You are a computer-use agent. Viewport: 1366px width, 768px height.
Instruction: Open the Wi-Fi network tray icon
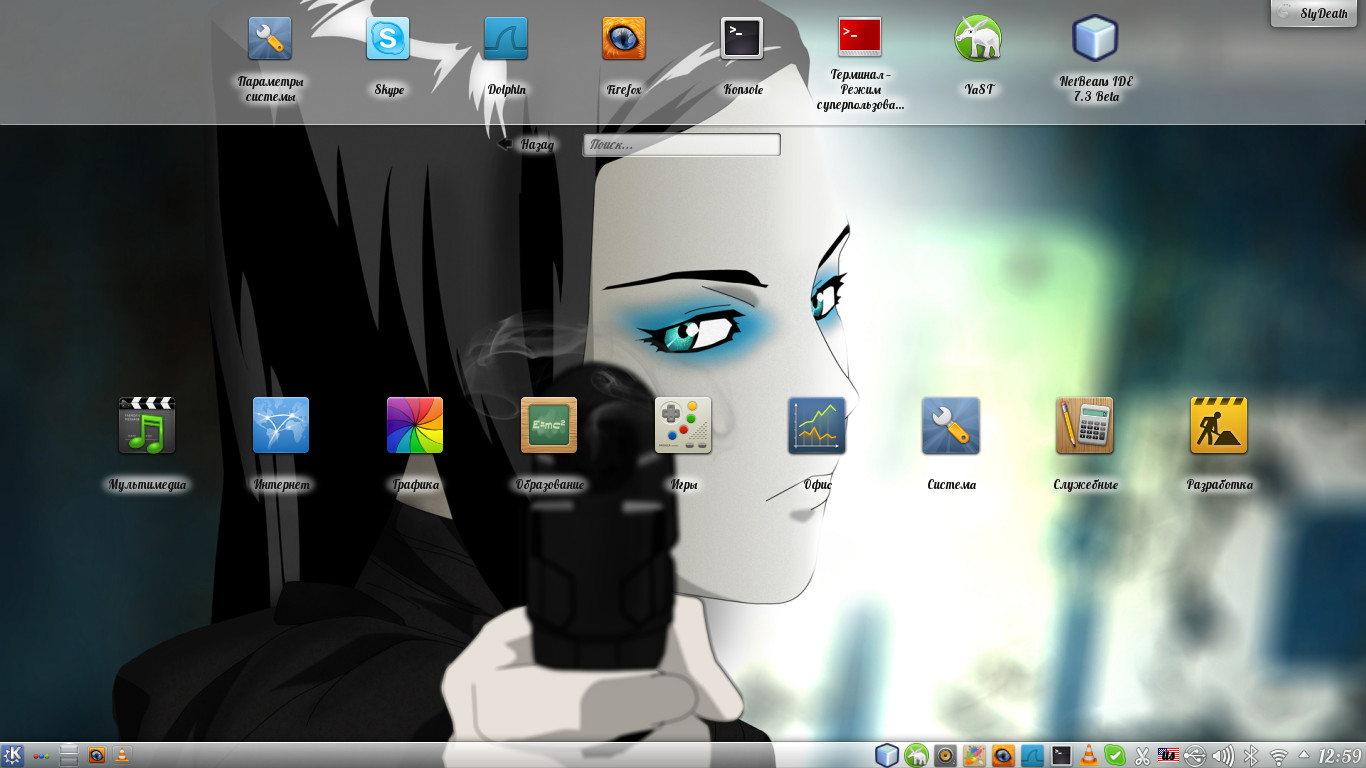[1278, 756]
